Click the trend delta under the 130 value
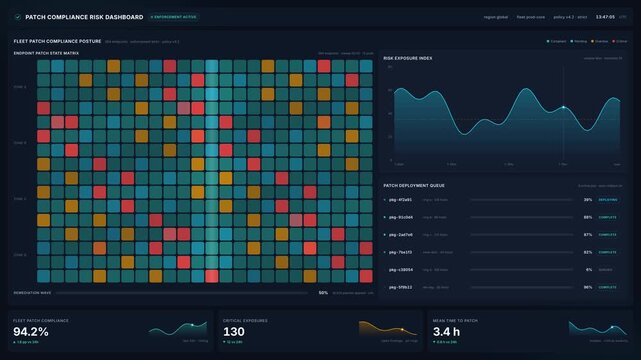This screenshot has height=360, width=641. [x=233, y=342]
